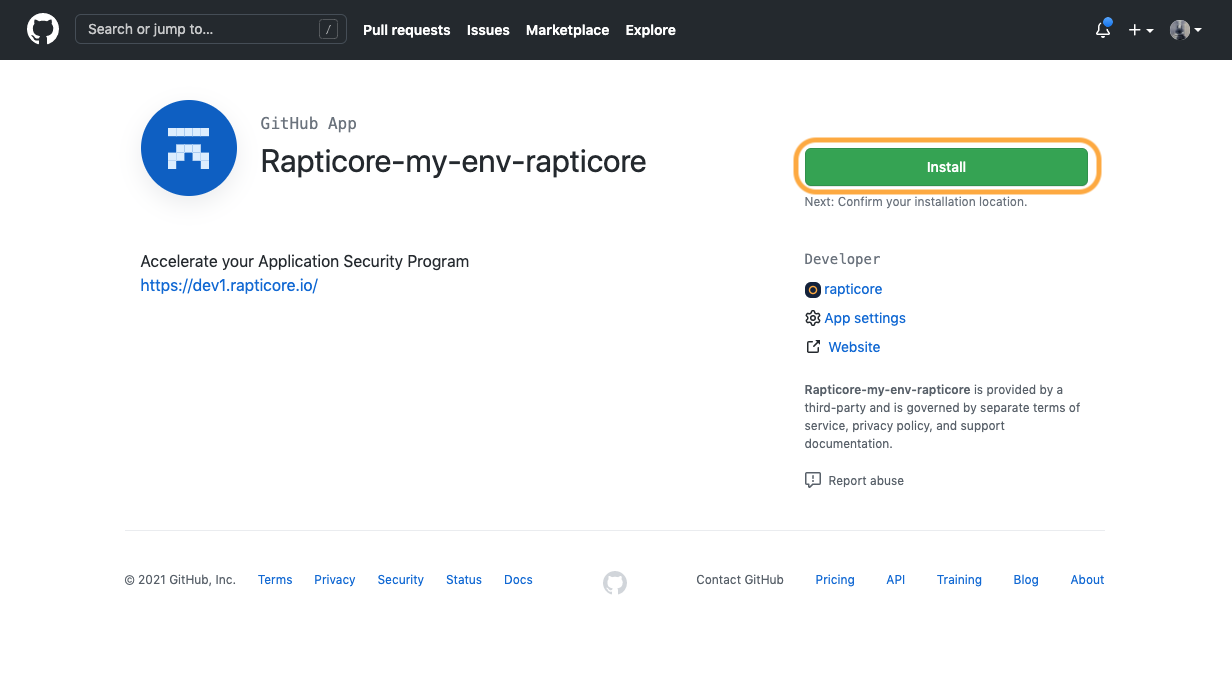Image resolution: width=1232 pixels, height=693 pixels.
Task: Open Terms in footer
Action: click(275, 580)
